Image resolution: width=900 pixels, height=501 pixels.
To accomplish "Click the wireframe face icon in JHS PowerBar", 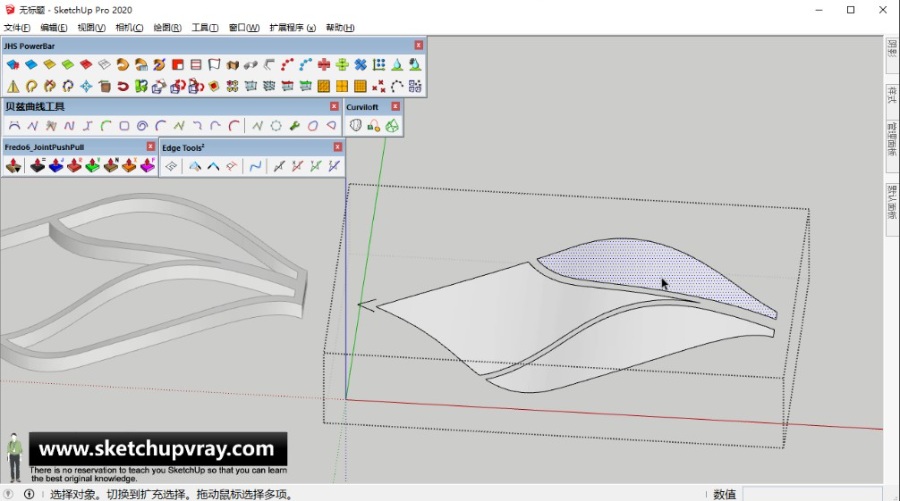I will 104,65.
